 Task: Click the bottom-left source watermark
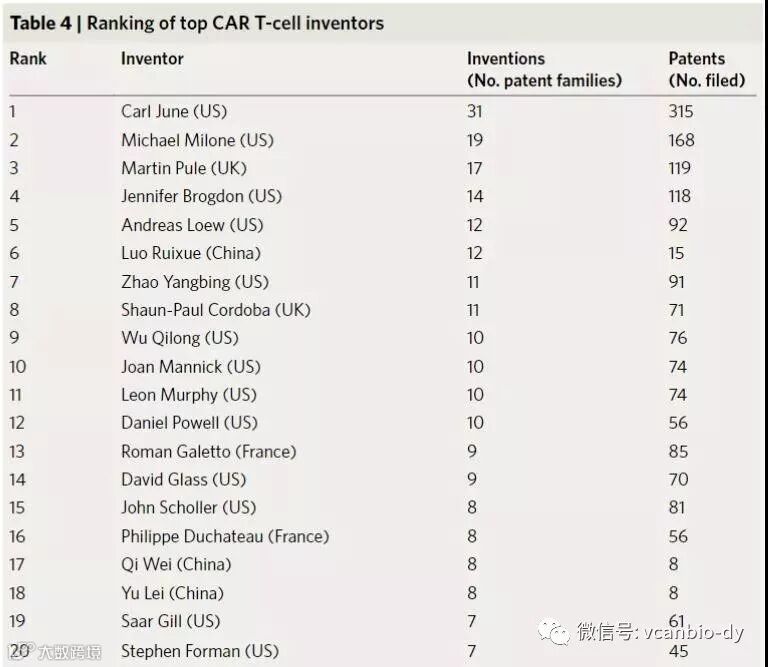(55, 652)
